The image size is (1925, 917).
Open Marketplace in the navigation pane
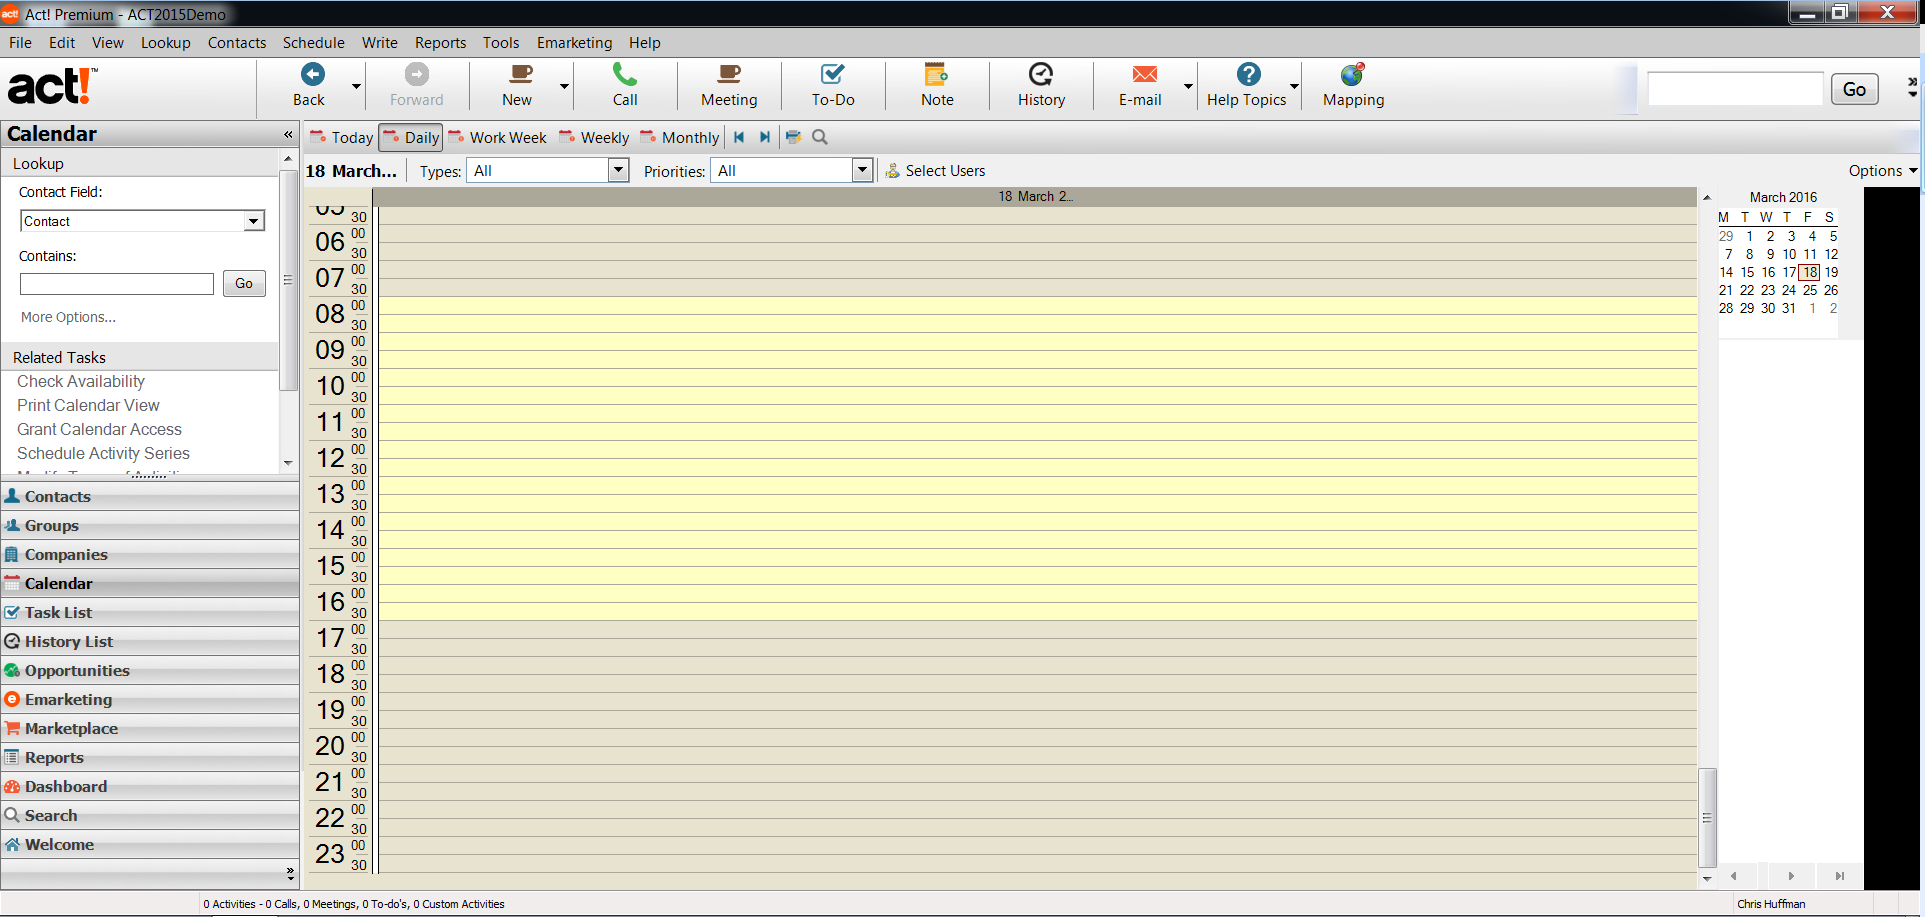point(150,728)
